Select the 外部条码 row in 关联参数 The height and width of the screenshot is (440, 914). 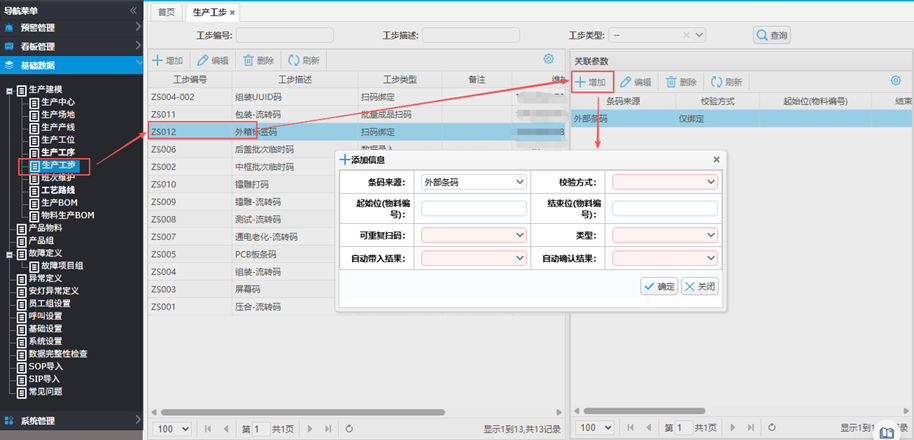pyautogui.click(x=743, y=118)
